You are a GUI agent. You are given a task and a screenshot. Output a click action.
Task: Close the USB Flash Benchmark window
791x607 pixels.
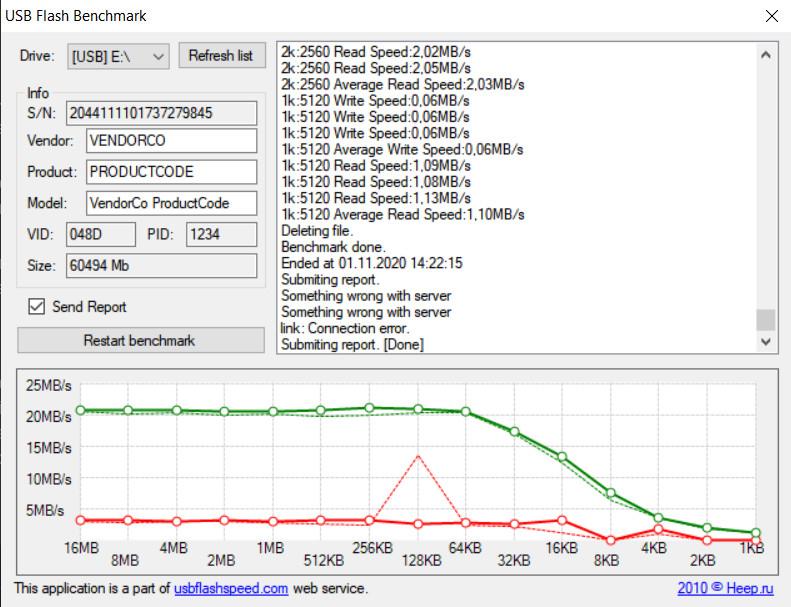[772, 16]
